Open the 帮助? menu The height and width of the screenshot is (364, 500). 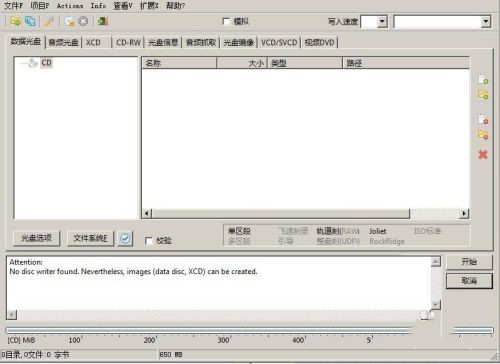(176, 6)
